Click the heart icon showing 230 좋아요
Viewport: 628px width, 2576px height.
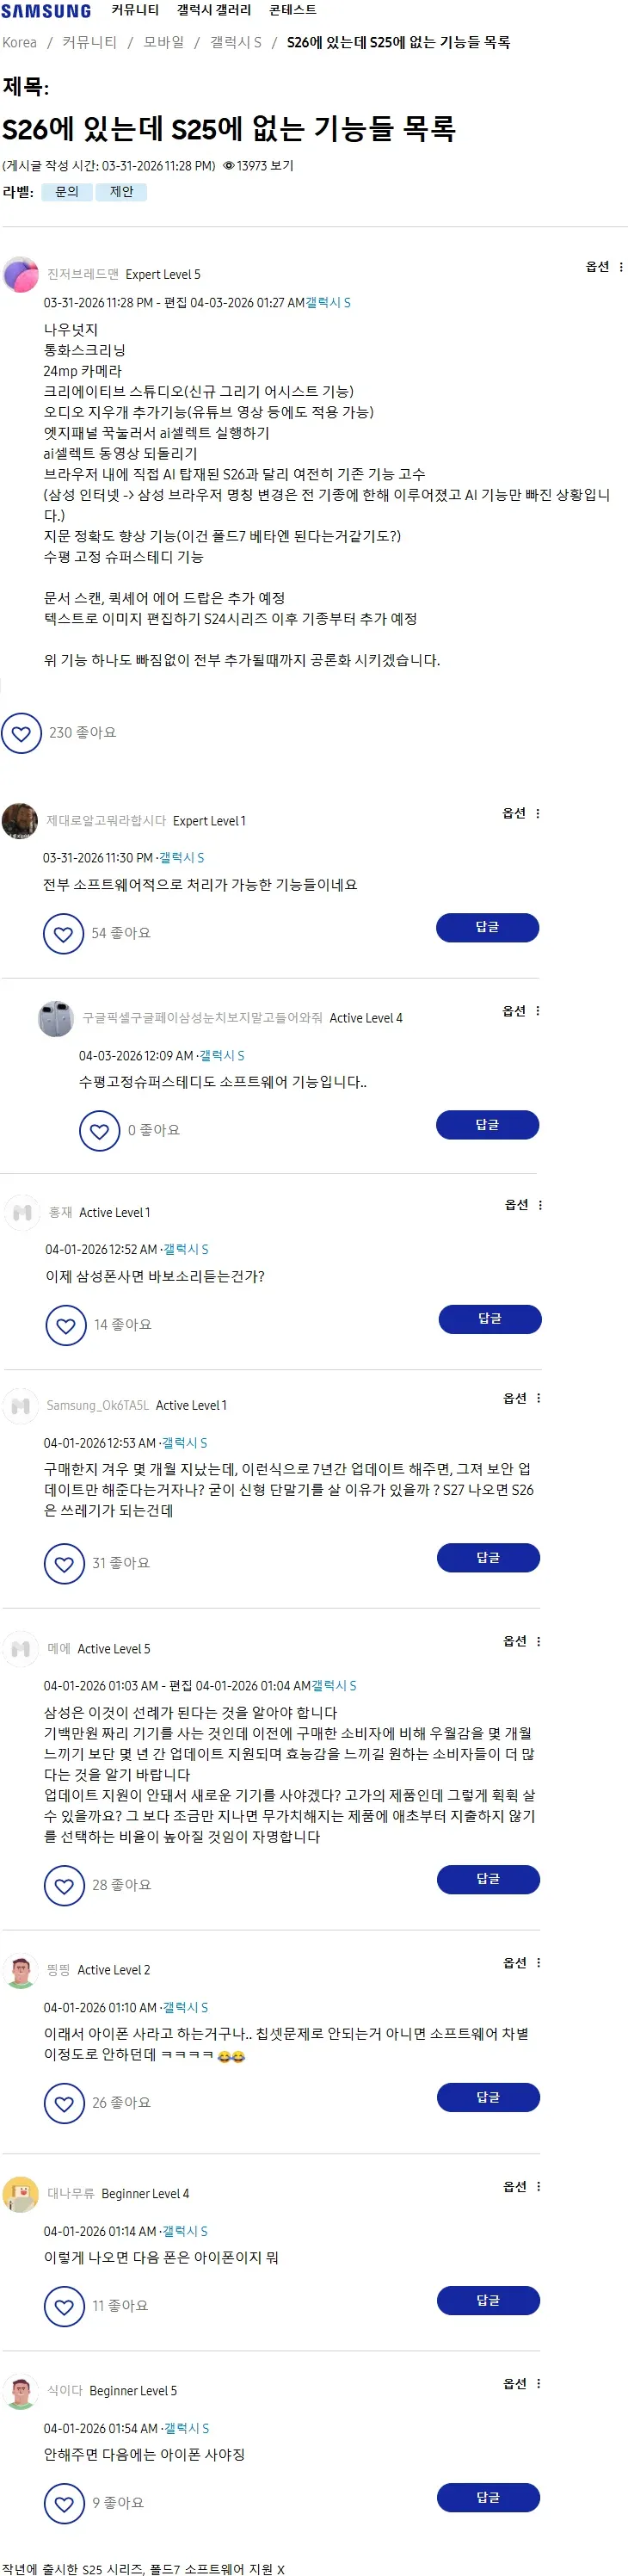(x=22, y=733)
